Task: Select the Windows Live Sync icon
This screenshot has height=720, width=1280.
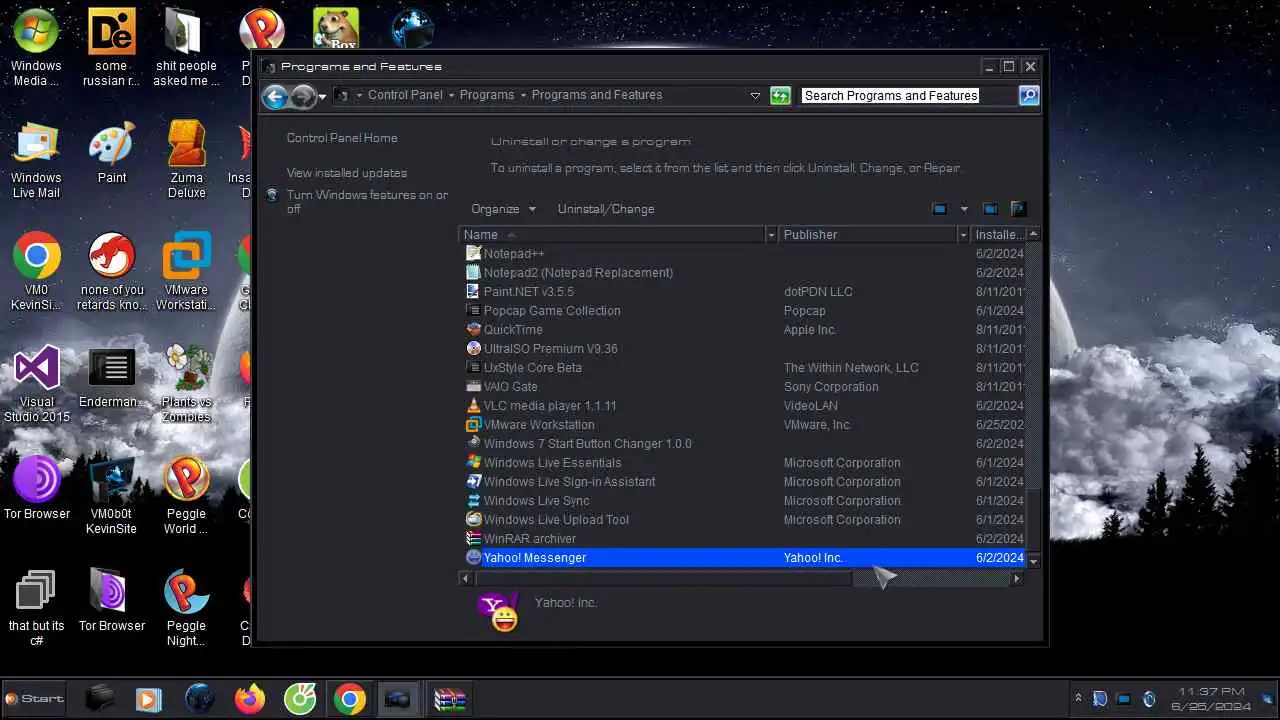Action: coord(474,501)
